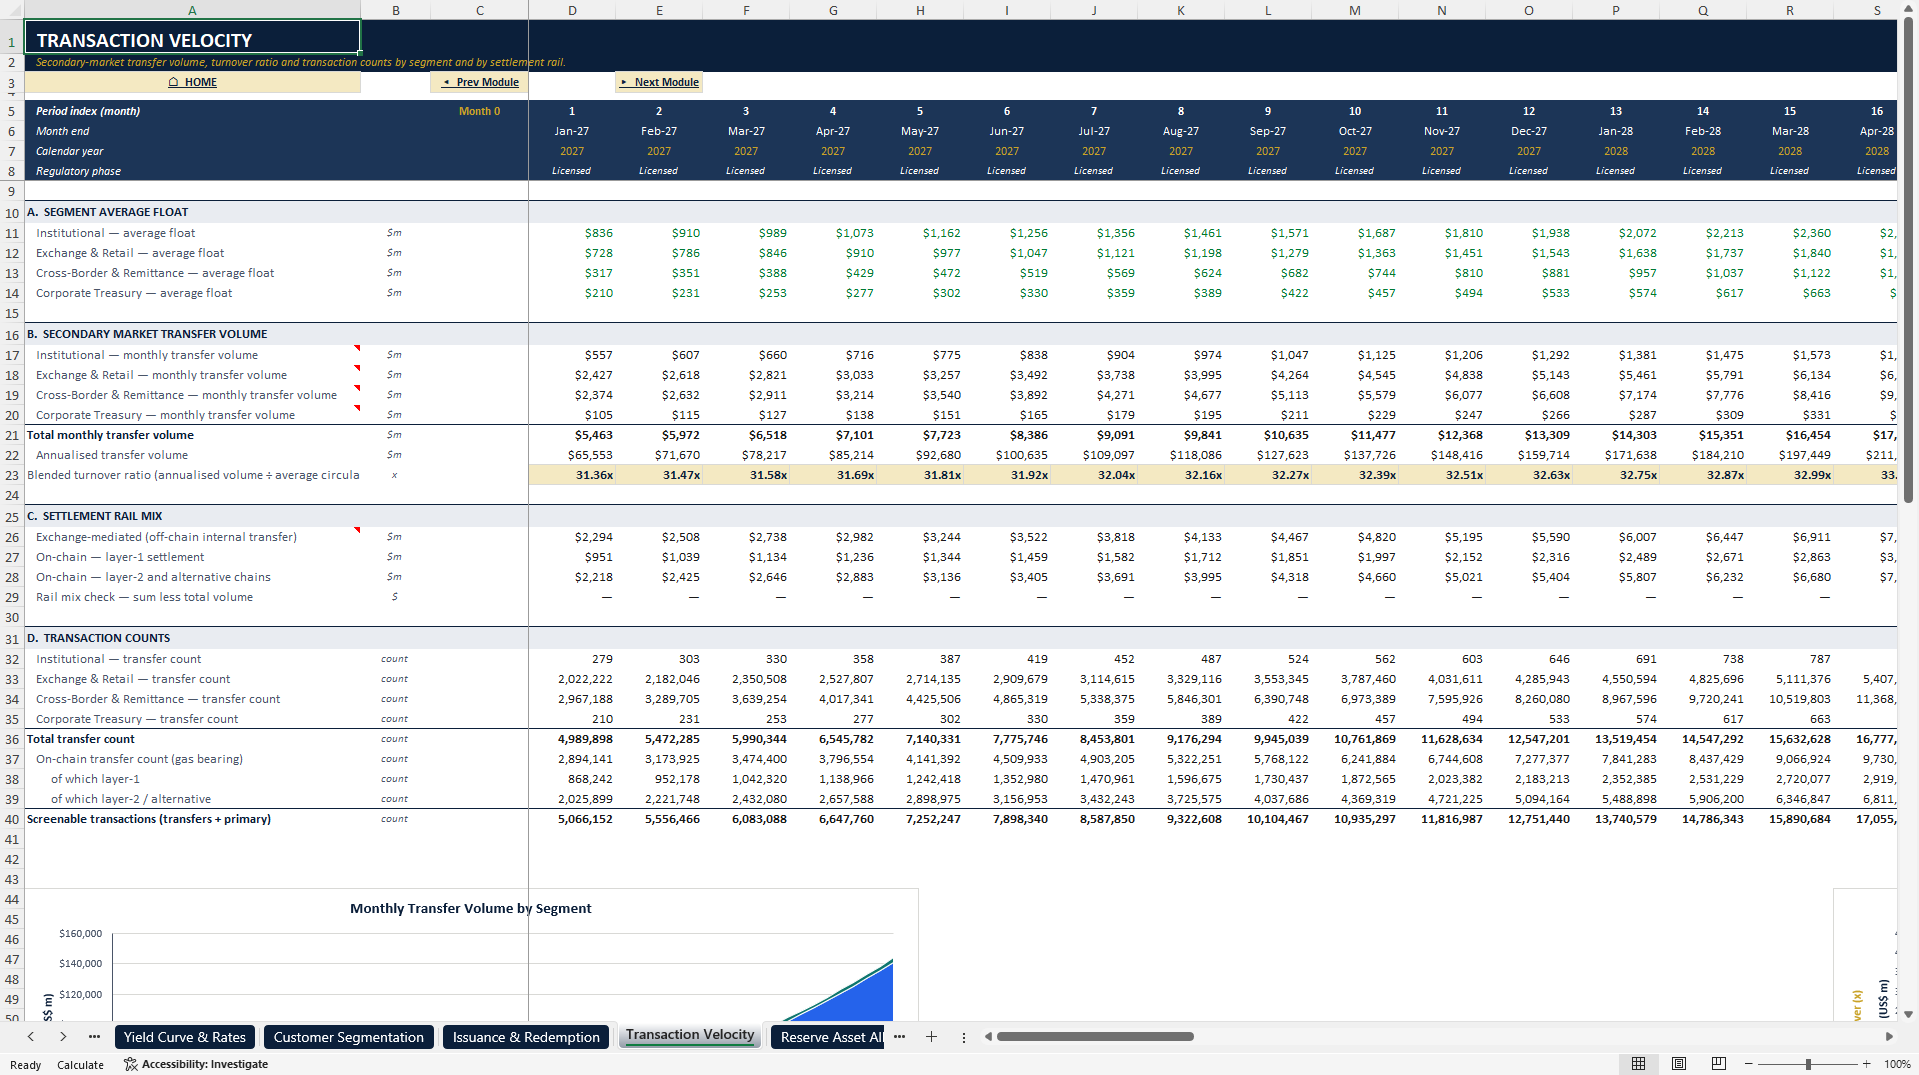1919x1075 pixels.
Task: Select Institutional float value $836
Action: (x=572, y=233)
